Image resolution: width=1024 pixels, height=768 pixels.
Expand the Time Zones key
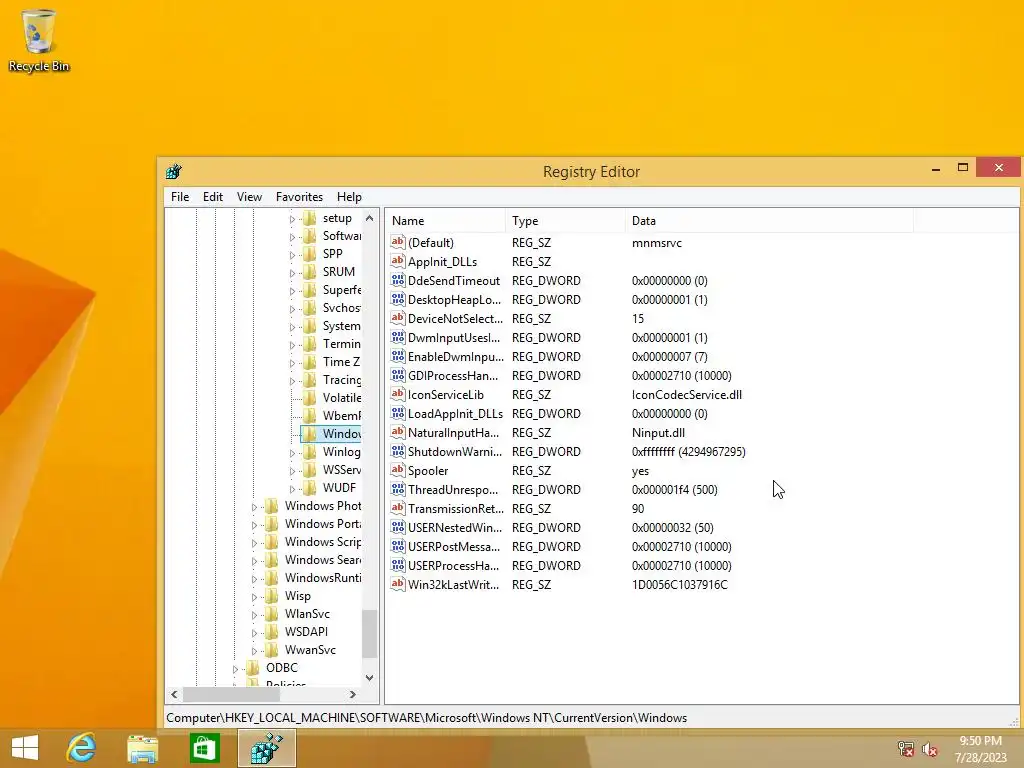(293, 362)
